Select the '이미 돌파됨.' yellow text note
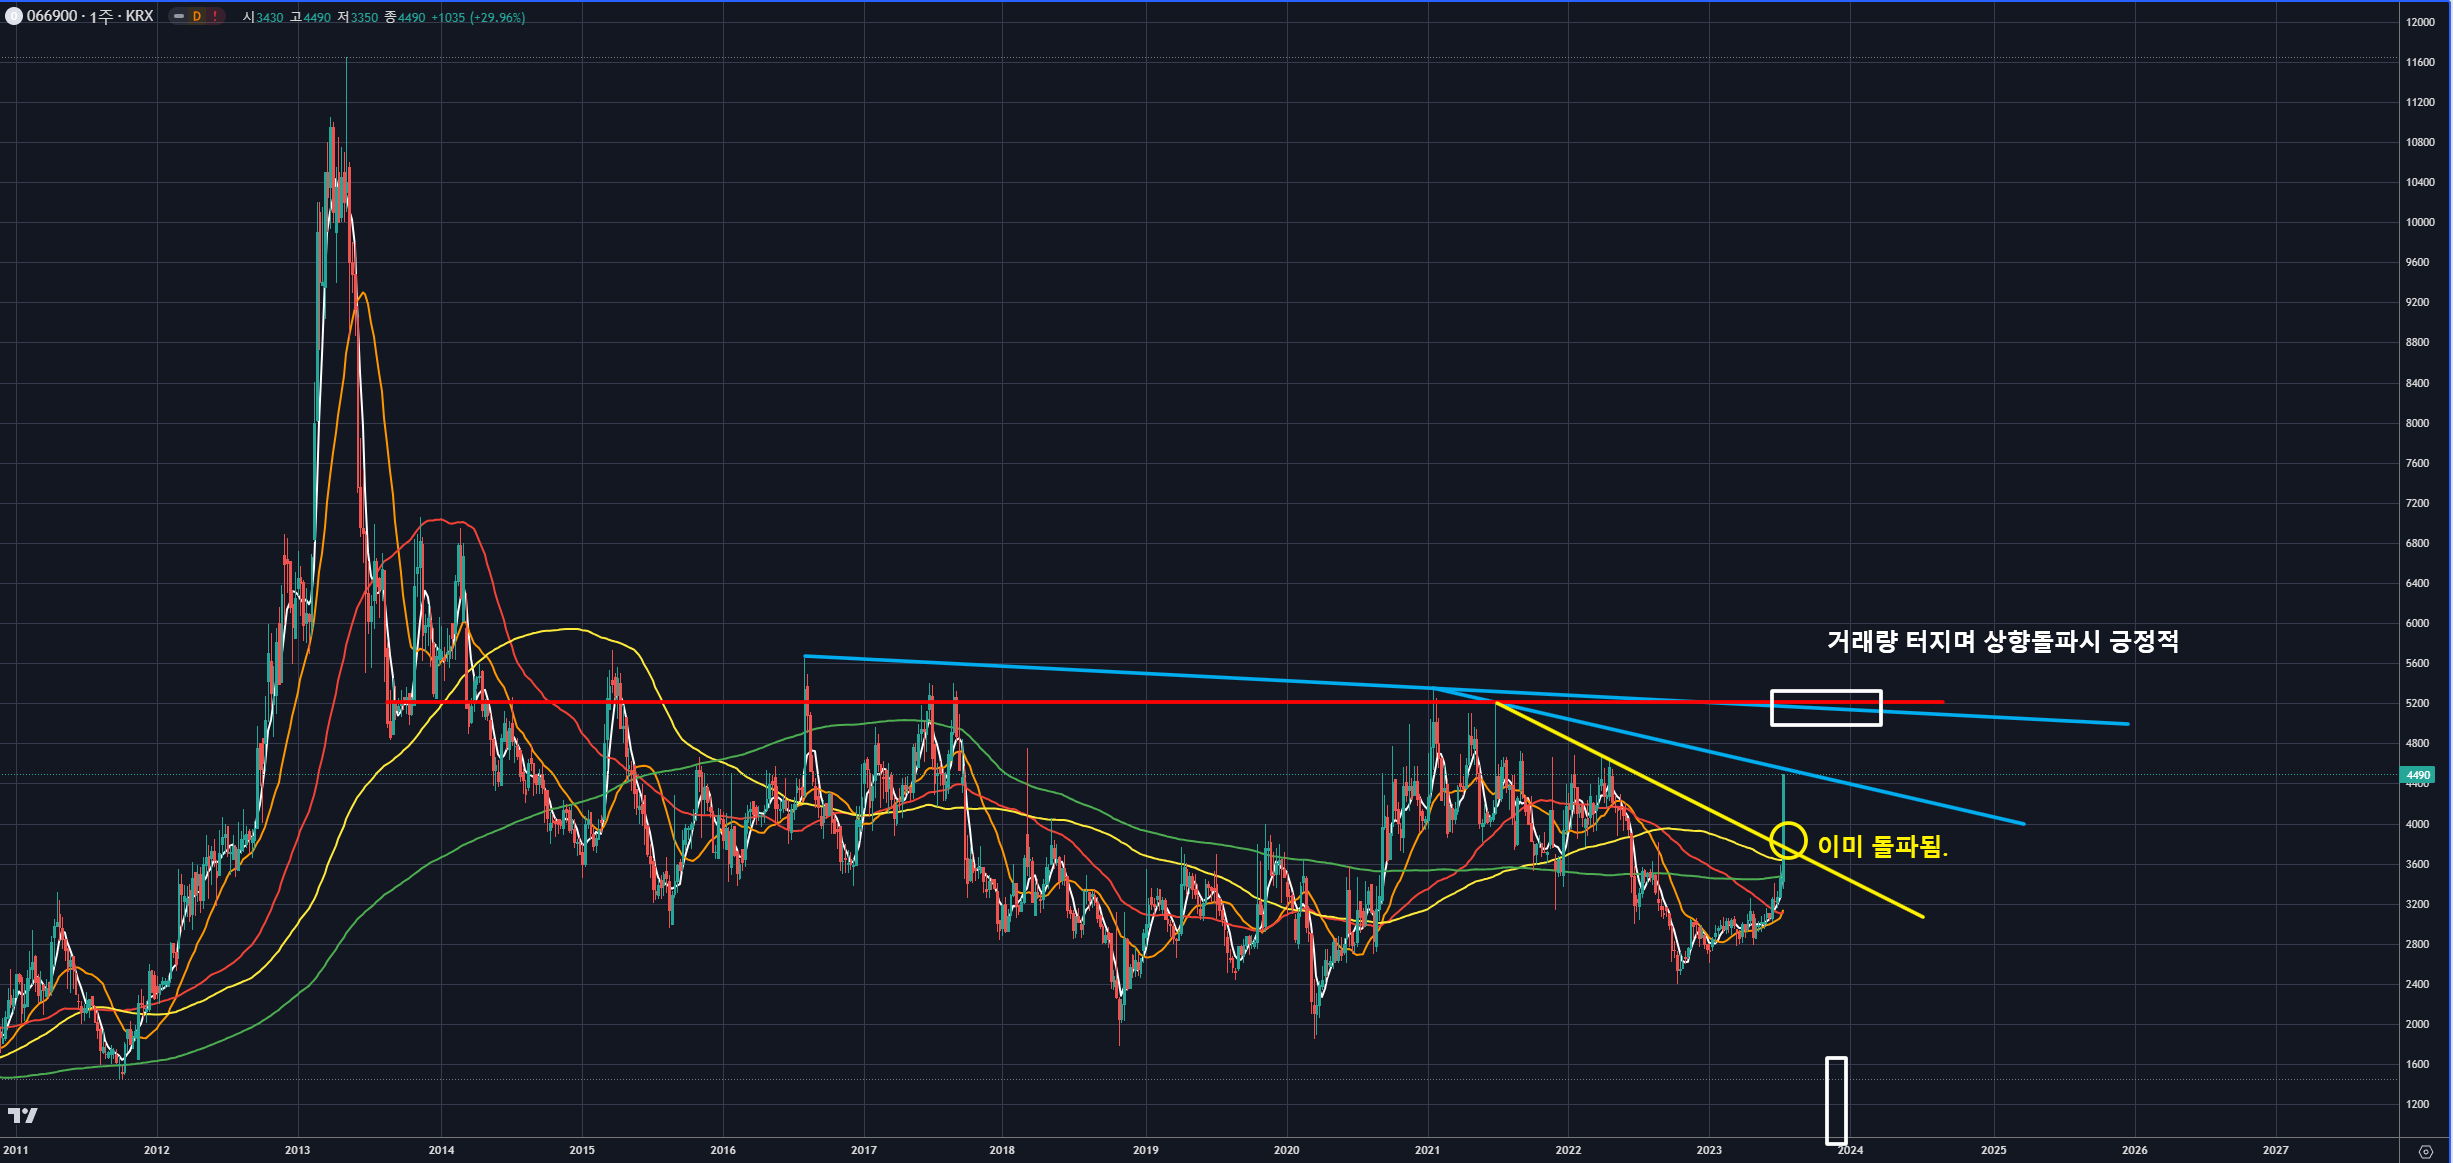2453x1163 pixels. click(x=1882, y=846)
